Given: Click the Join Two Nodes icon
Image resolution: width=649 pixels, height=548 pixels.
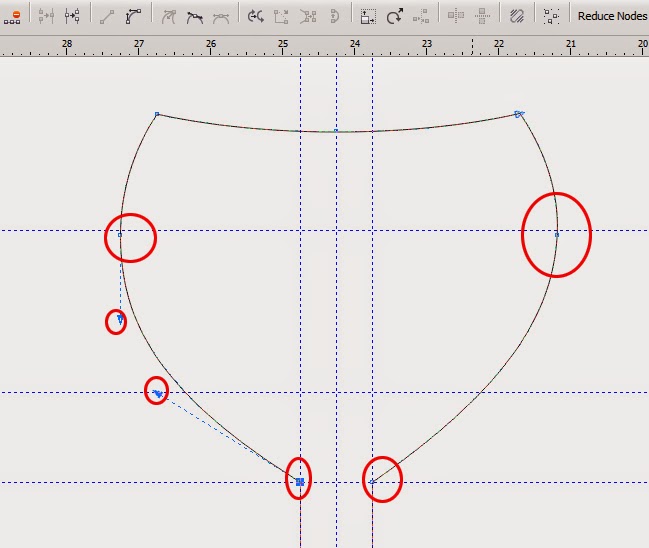Looking at the screenshot, I should [46, 16].
